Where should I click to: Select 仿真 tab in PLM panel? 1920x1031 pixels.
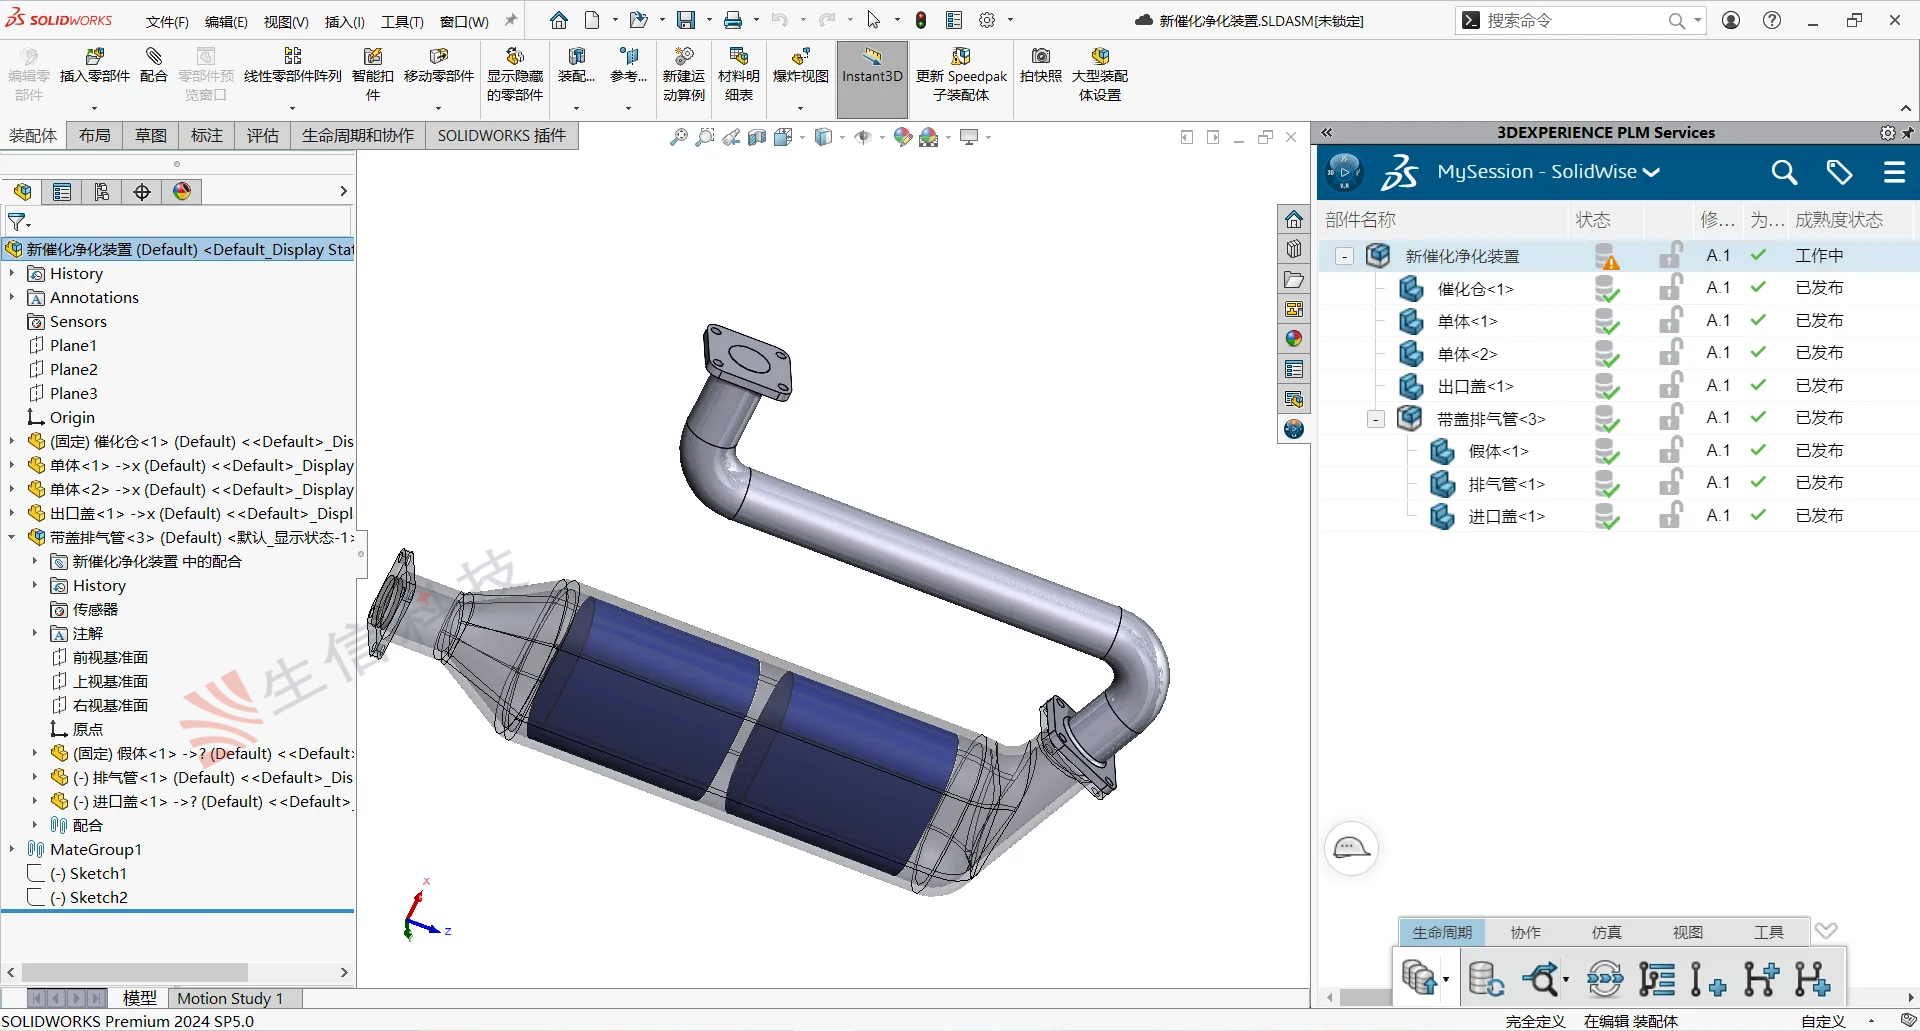pos(1606,932)
